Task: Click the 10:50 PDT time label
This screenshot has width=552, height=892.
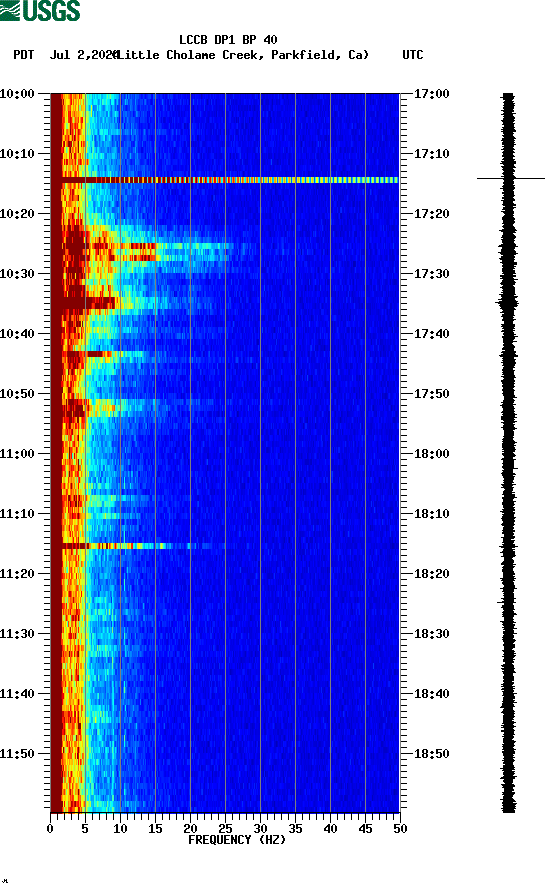Action: click(x=18, y=394)
